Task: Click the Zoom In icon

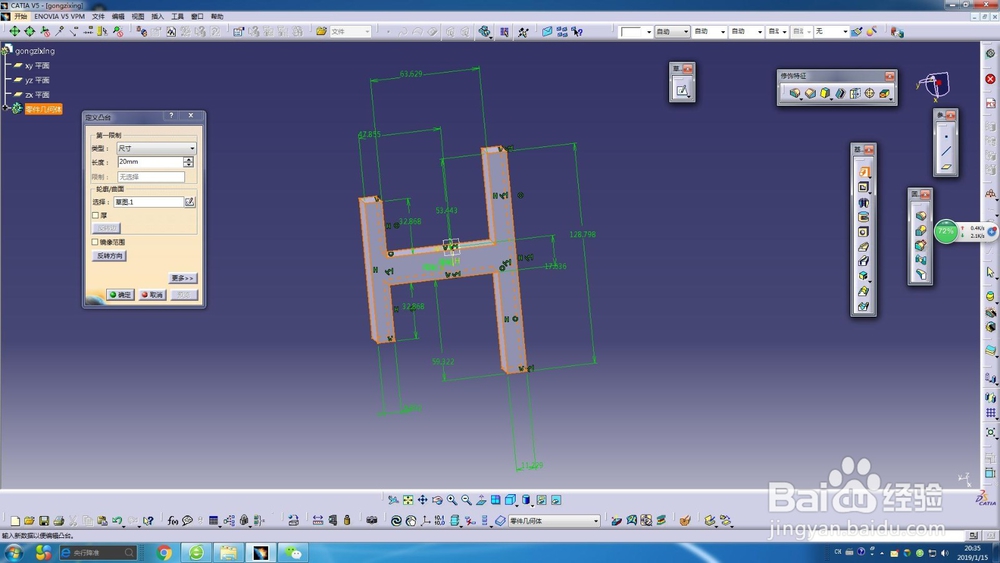Action: tap(452, 500)
